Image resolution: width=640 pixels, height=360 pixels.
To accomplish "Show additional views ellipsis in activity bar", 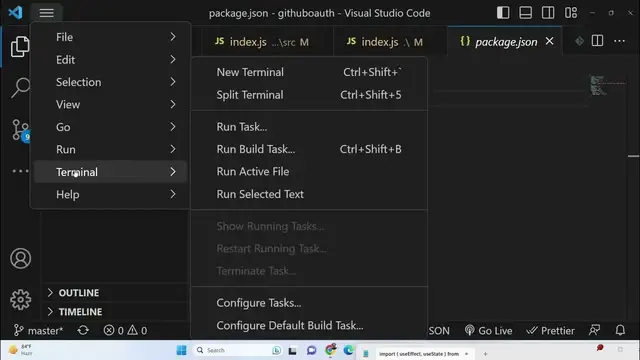I will pyautogui.click(x=20, y=171).
